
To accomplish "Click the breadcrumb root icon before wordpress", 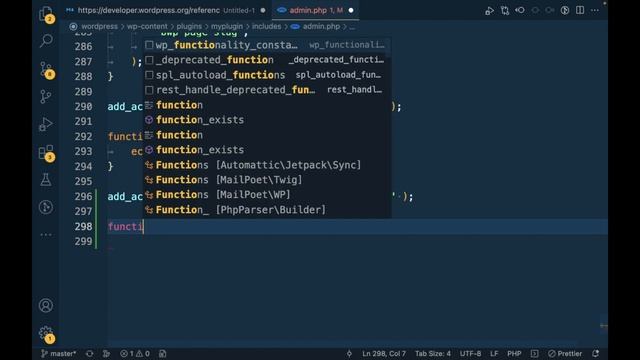I will [x=73, y=27].
